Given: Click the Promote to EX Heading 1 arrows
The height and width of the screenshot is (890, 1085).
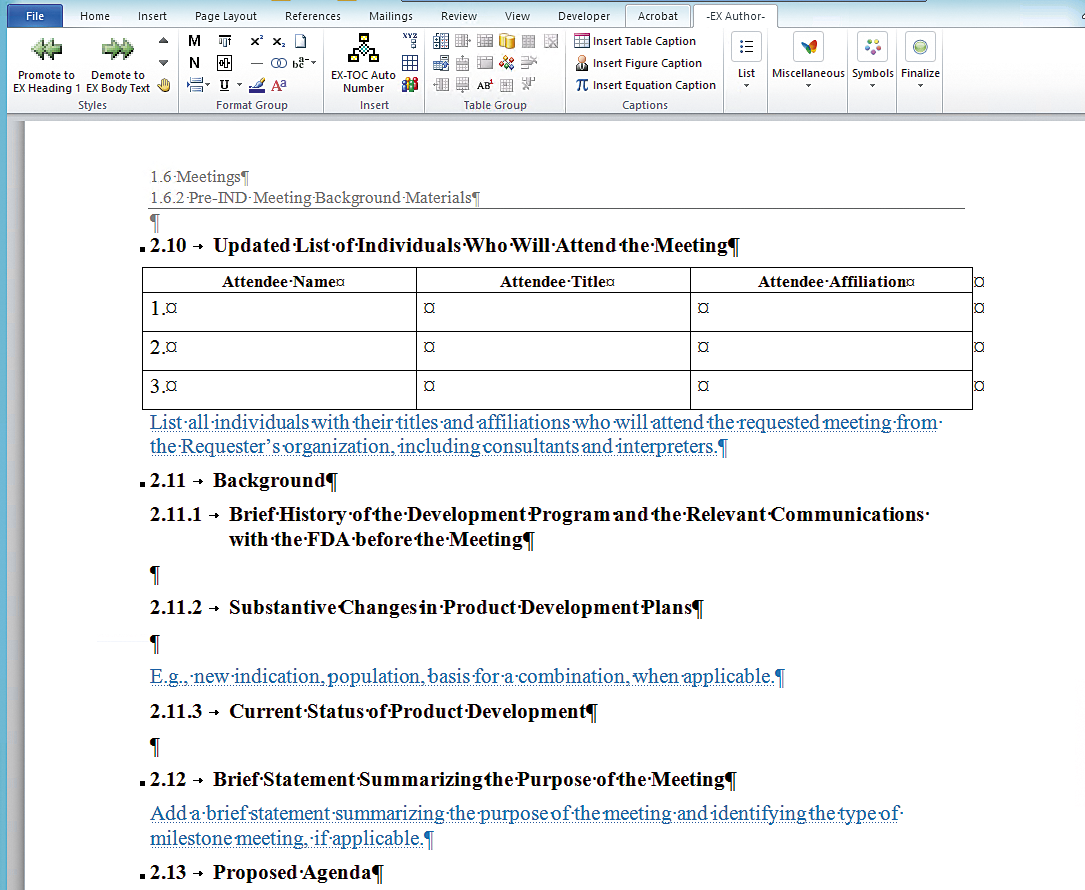Looking at the screenshot, I should [x=46, y=49].
